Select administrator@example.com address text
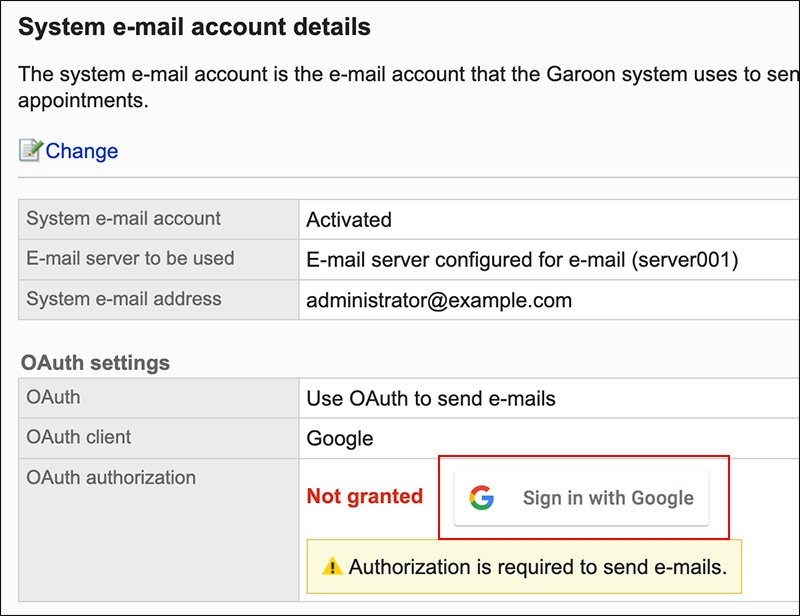 pyautogui.click(x=439, y=300)
